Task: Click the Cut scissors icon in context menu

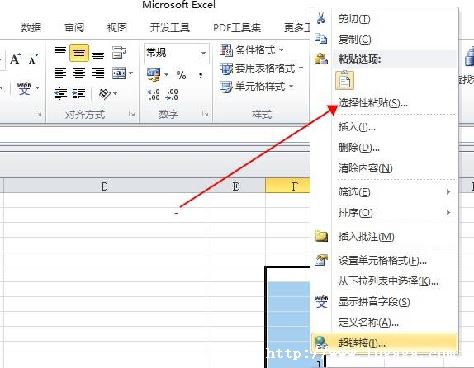Action: 321,18
